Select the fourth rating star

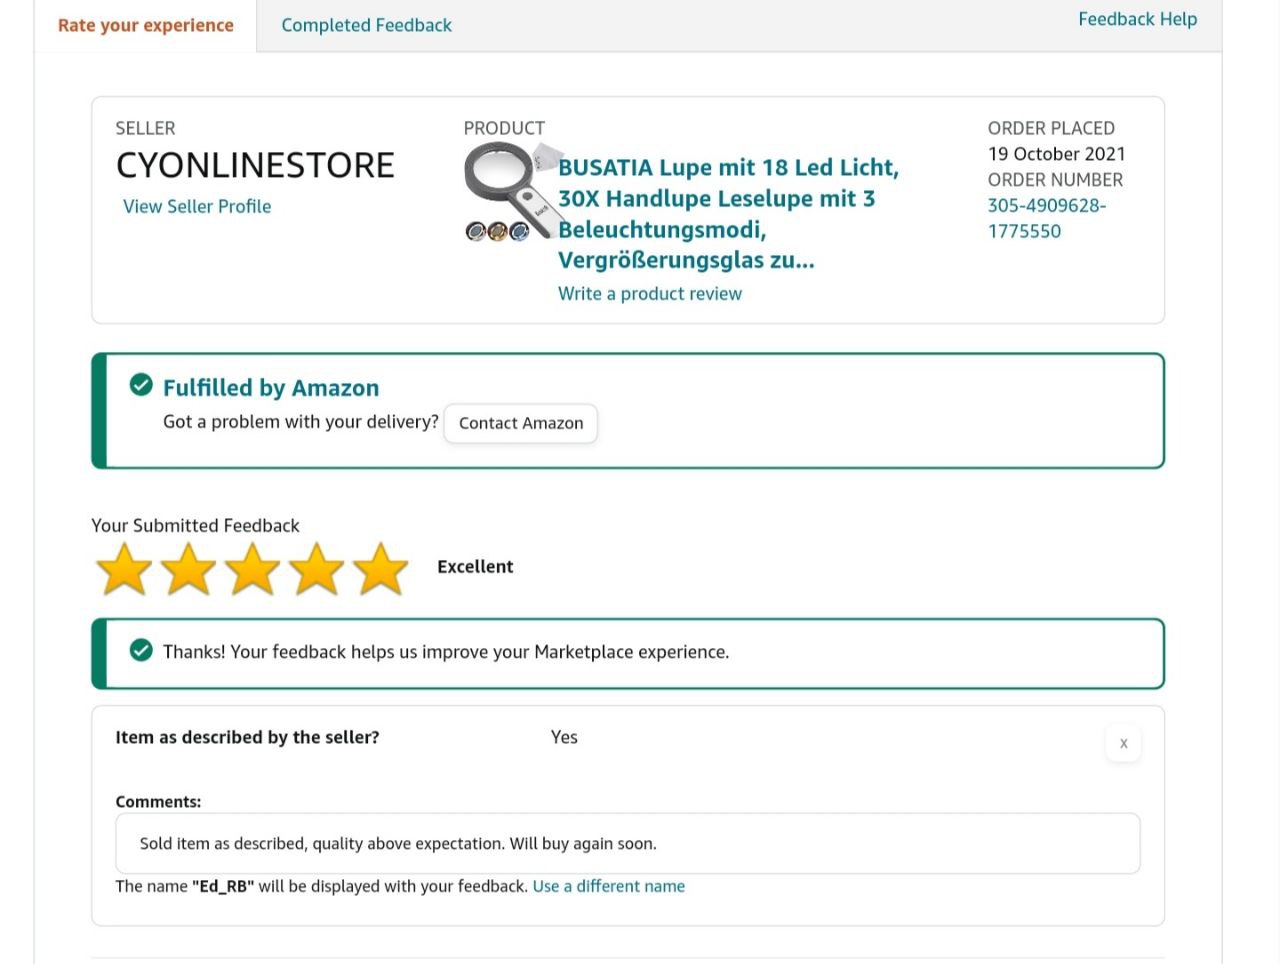[x=316, y=568]
